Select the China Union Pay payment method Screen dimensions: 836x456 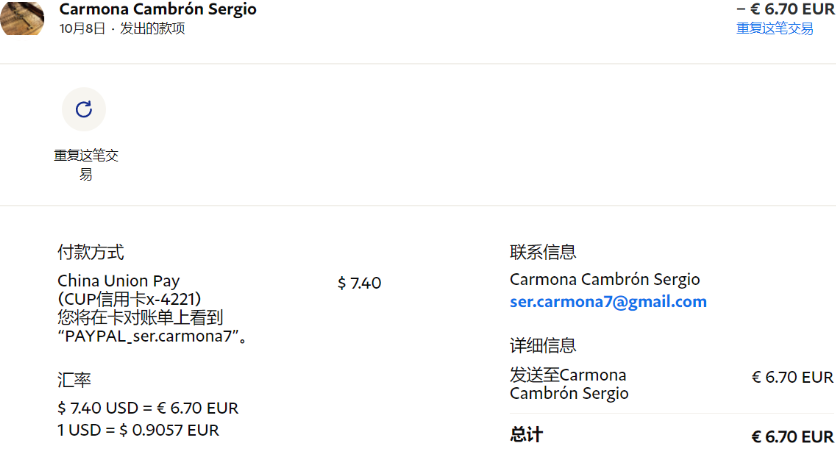pyautogui.click(x=118, y=281)
